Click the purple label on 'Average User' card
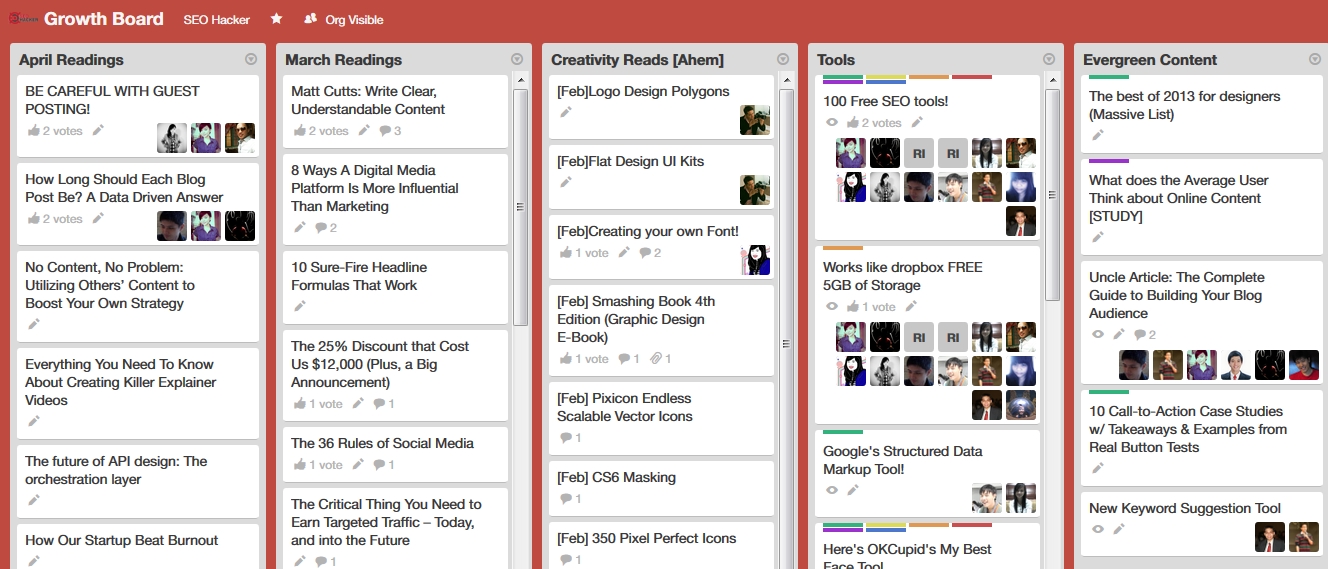The width and height of the screenshot is (1328, 569). point(1108,161)
